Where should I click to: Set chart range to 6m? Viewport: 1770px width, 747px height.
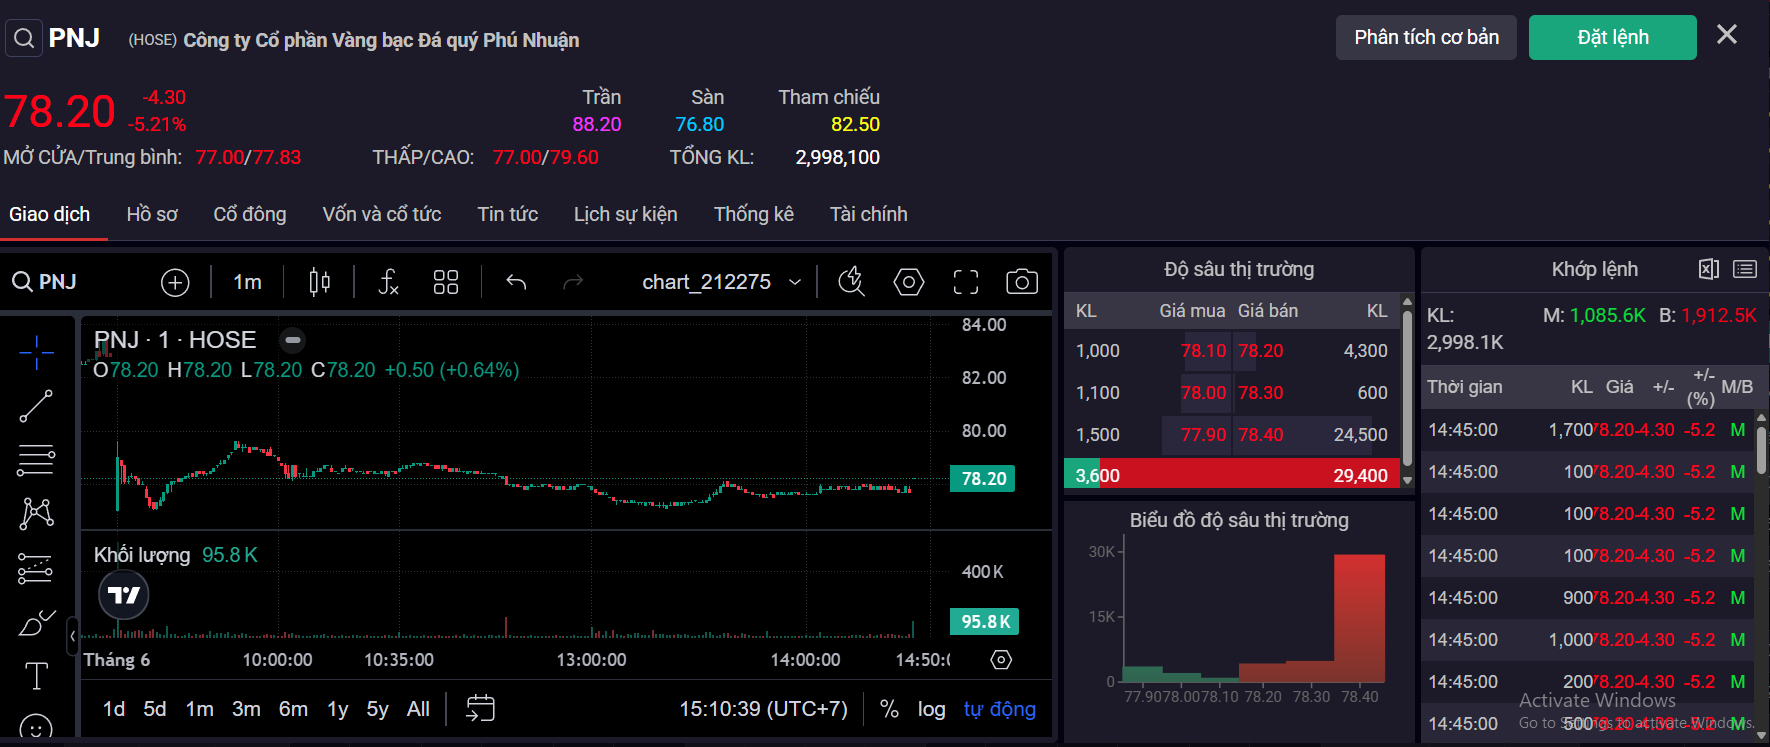click(293, 709)
